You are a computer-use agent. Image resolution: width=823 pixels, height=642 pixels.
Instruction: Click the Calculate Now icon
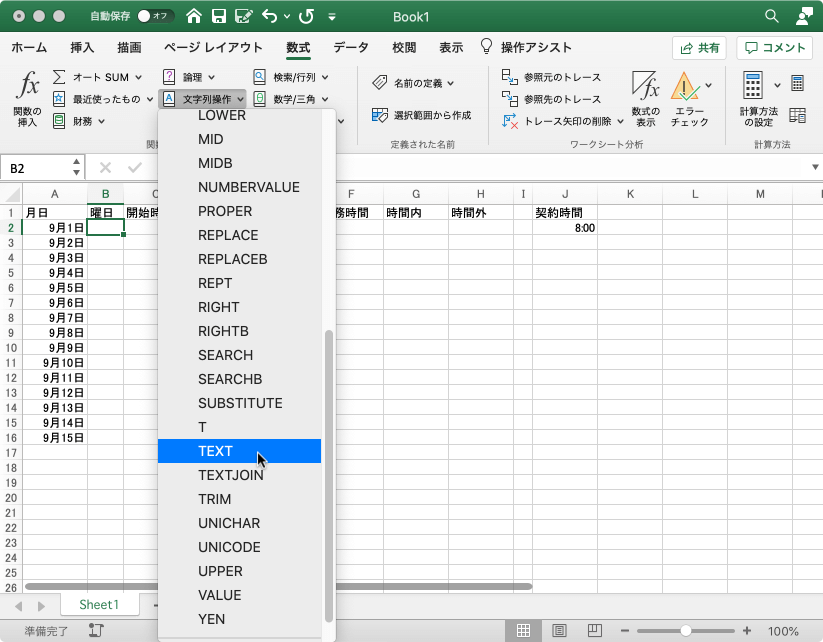(797, 83)
